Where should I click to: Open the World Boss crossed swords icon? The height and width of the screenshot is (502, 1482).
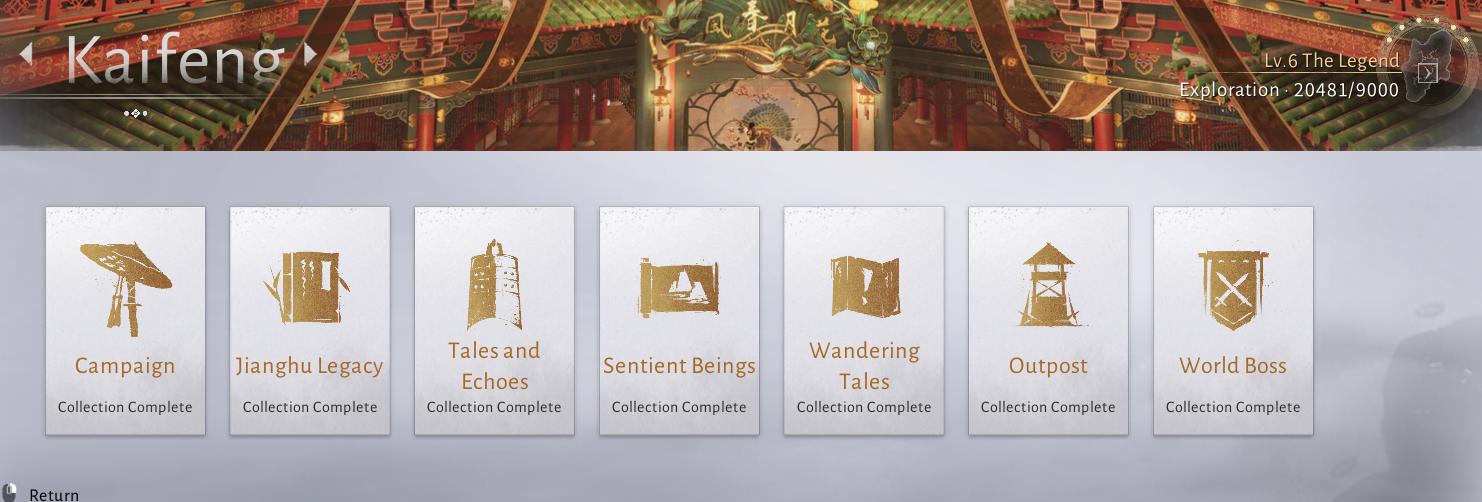[1233, 290]
